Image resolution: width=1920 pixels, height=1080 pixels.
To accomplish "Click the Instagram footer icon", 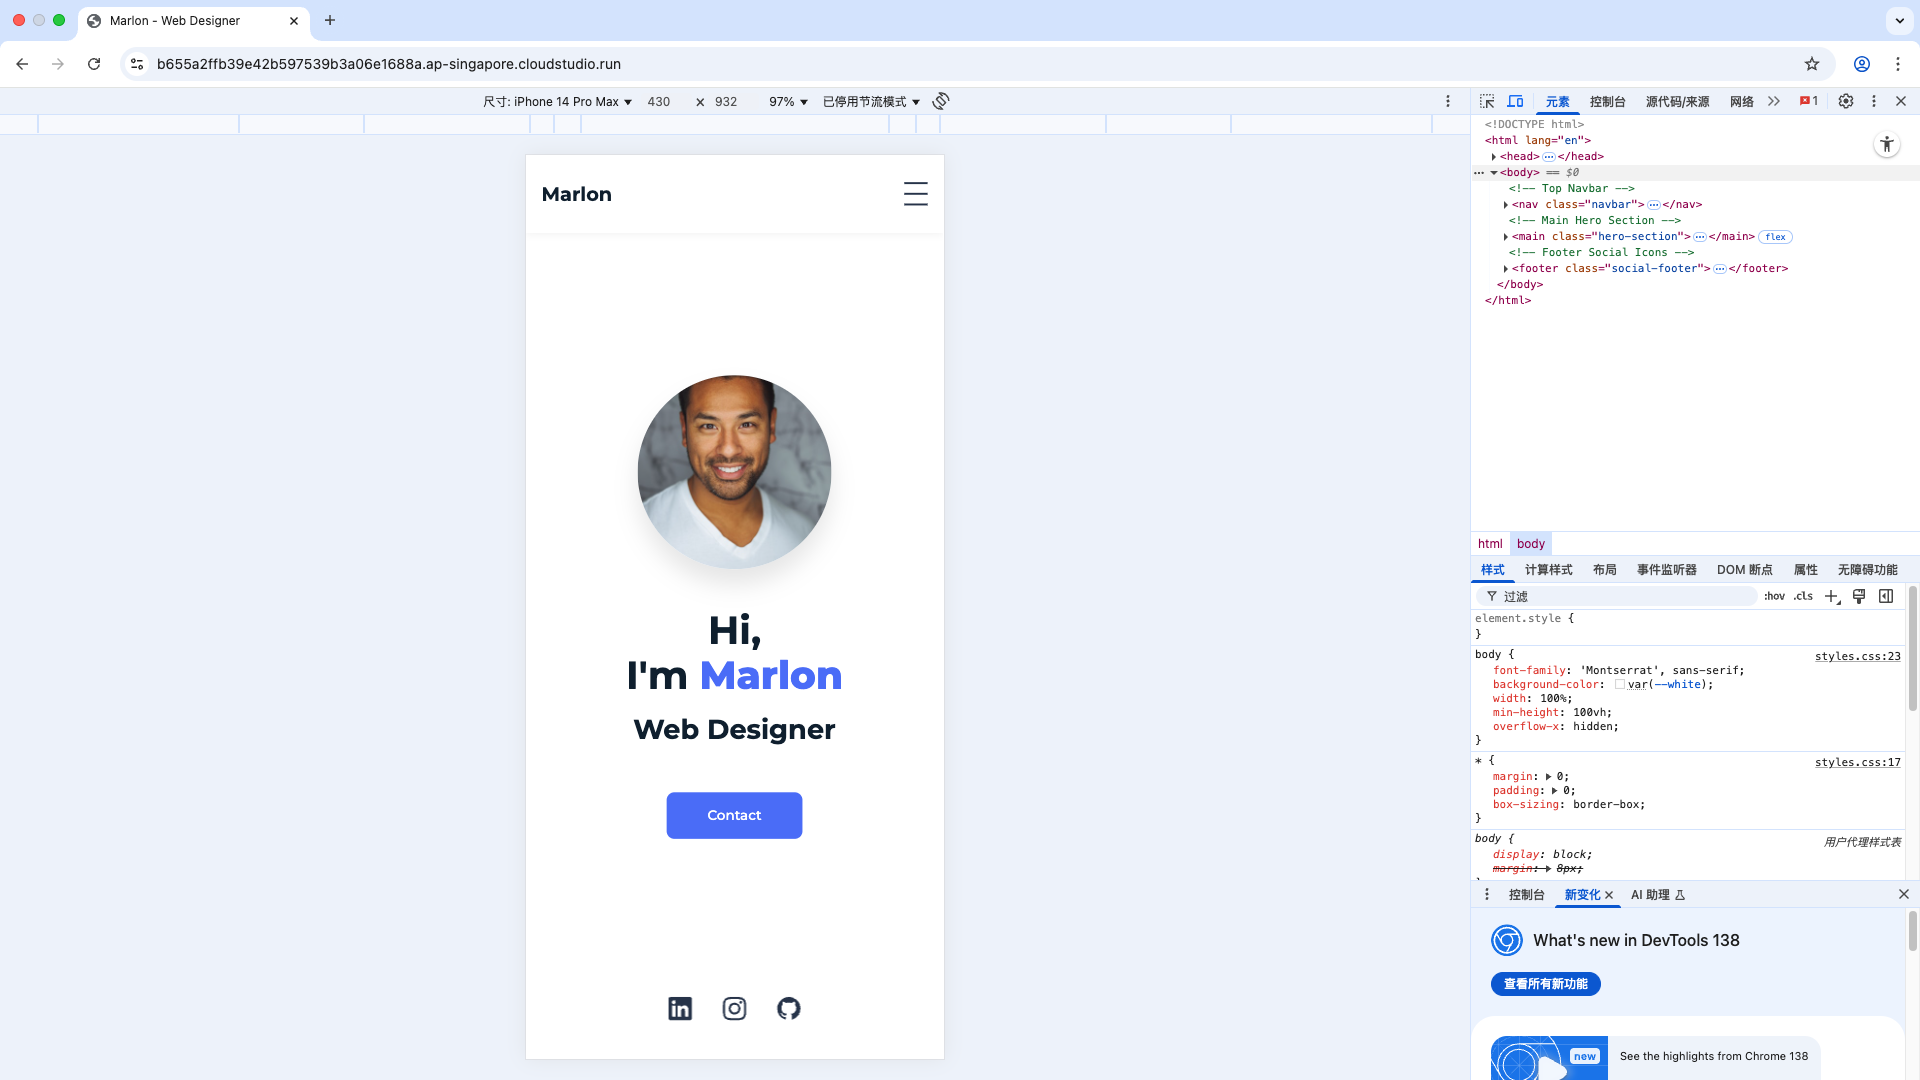I will pos(734,1008).
